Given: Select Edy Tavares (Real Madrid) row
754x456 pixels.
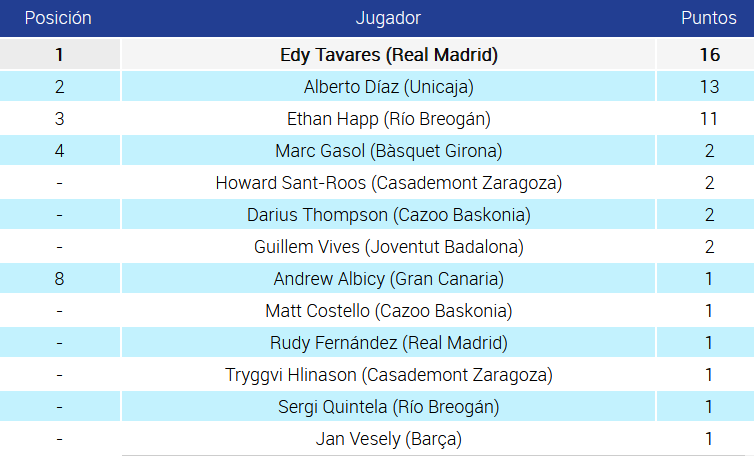Looking at the screenshot, I should click(388, 55).
